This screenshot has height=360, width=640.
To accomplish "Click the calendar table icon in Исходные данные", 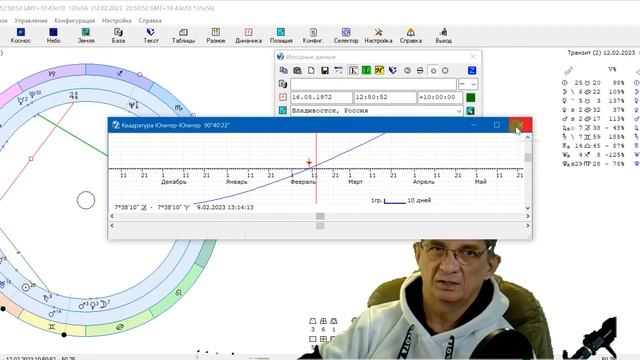I will coord(338,71).
